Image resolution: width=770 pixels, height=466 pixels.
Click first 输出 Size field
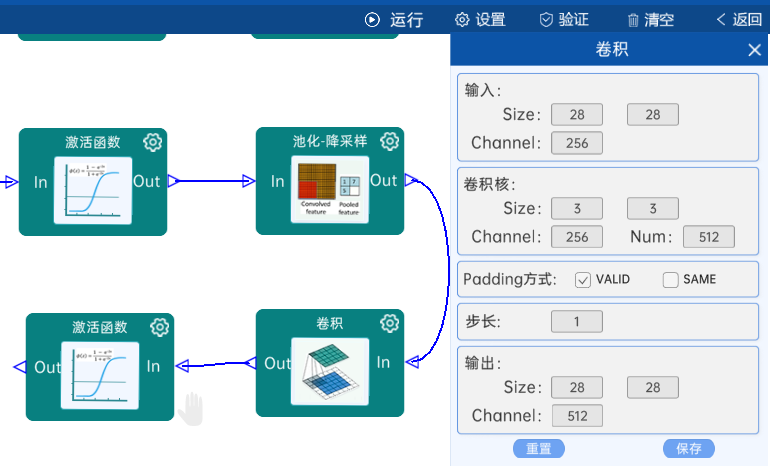point(577,387)
